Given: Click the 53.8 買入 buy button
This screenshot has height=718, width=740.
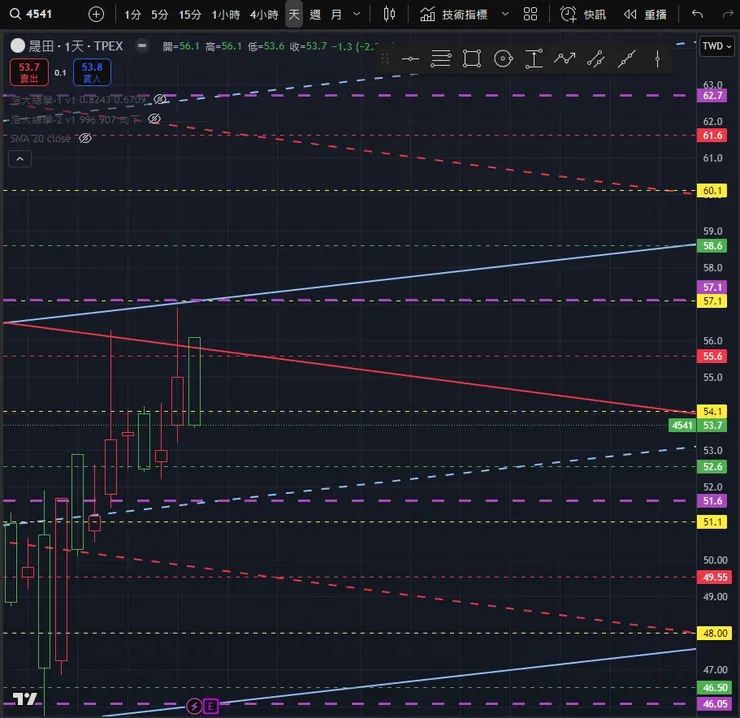Looking at the screenshot, I should (92, 72).
